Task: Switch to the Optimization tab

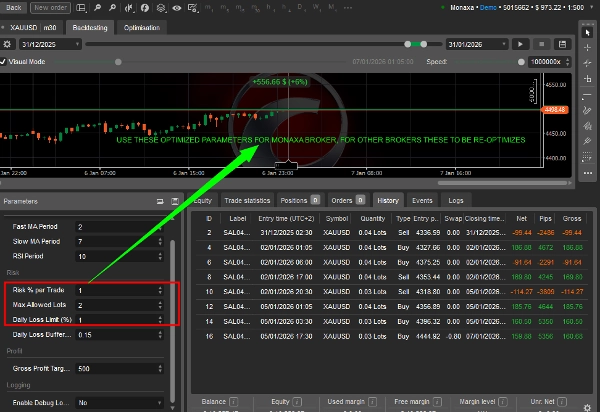Action: [x=141, y=28]
